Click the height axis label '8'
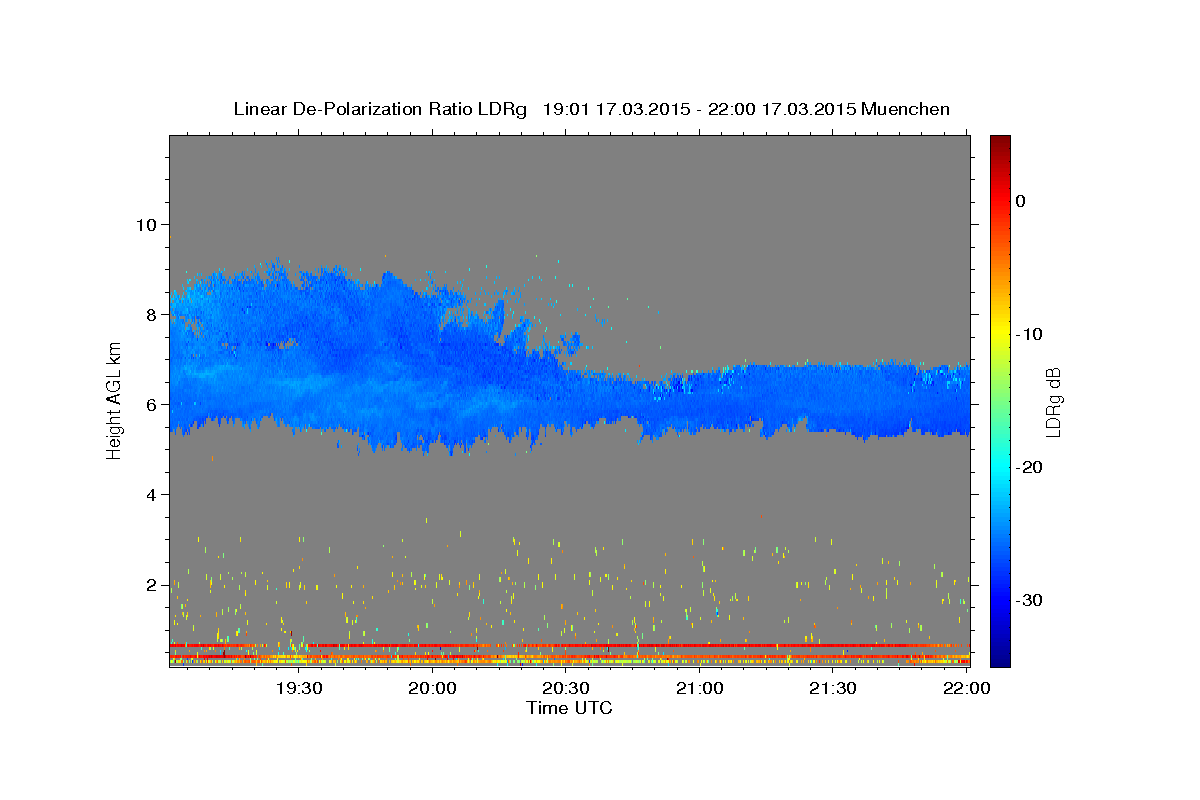Viewport: 1200px width, 800px height. 149,314
